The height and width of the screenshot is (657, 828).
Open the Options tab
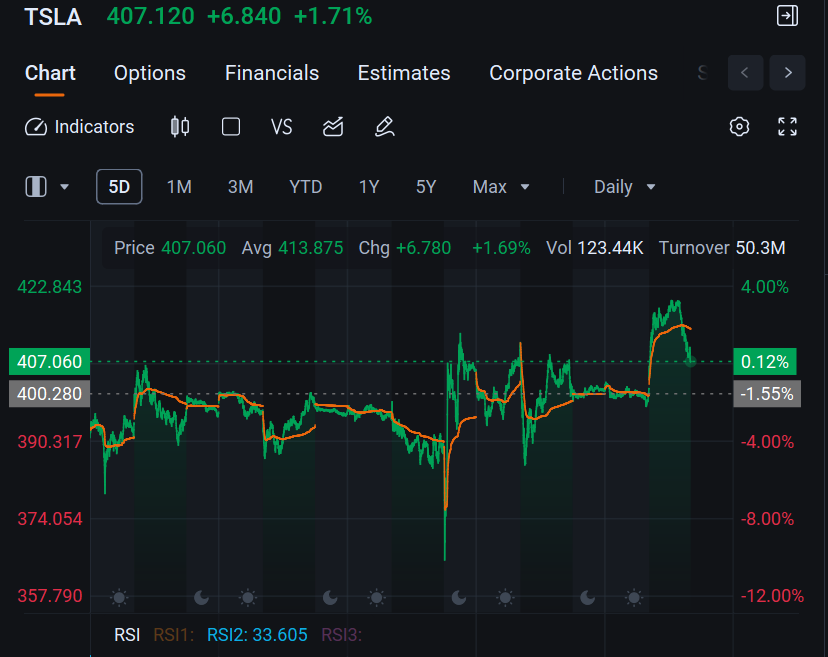(150, 73)
